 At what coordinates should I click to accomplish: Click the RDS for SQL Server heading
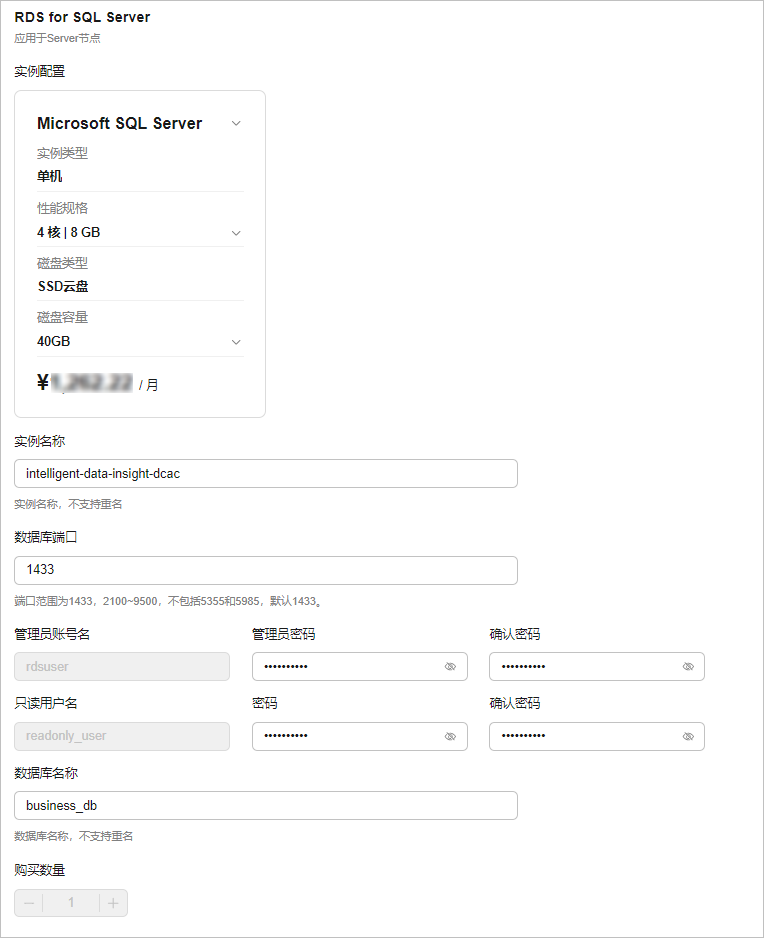click(x=82, y=17)
